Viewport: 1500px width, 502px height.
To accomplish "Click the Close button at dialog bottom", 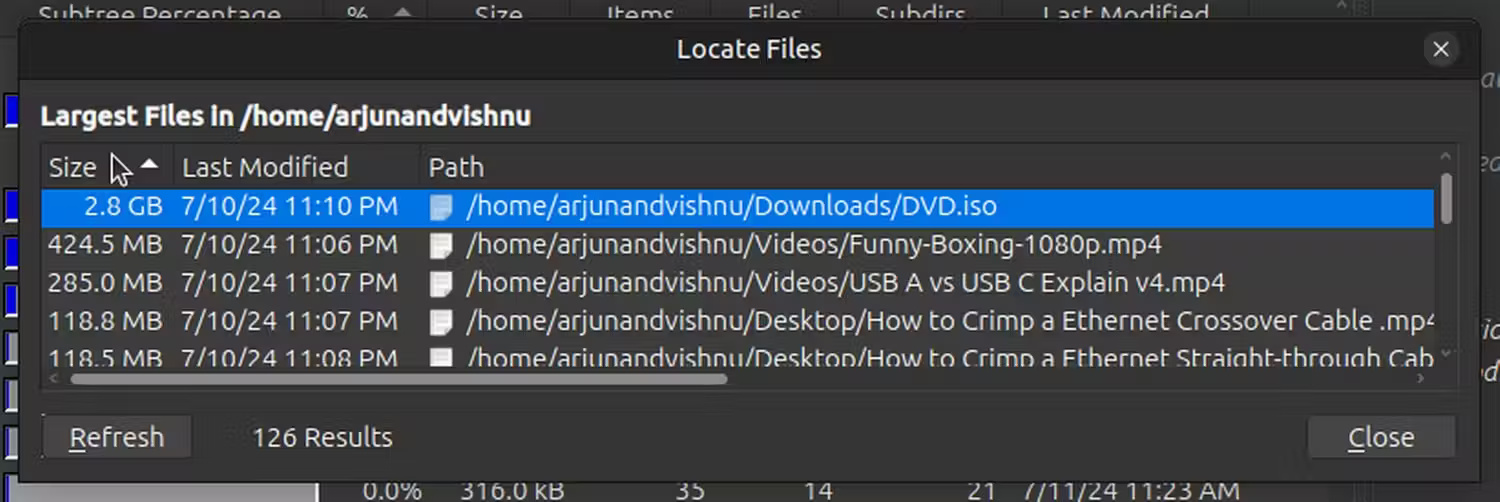I will pos(1381,438).
